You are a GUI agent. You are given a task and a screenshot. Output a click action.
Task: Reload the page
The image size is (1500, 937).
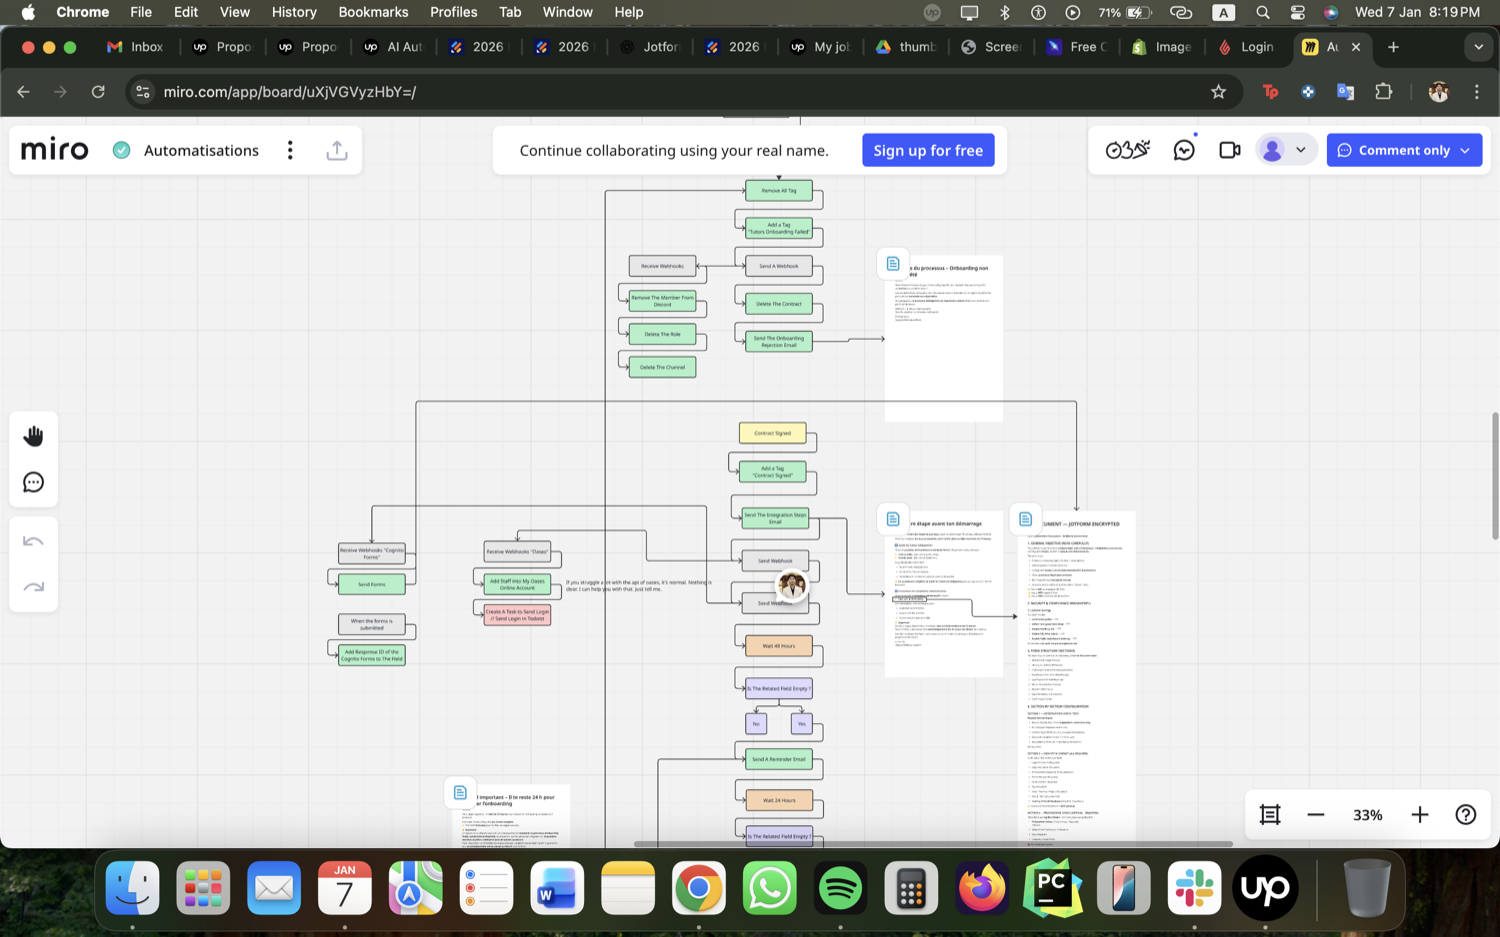click(98, 92)
